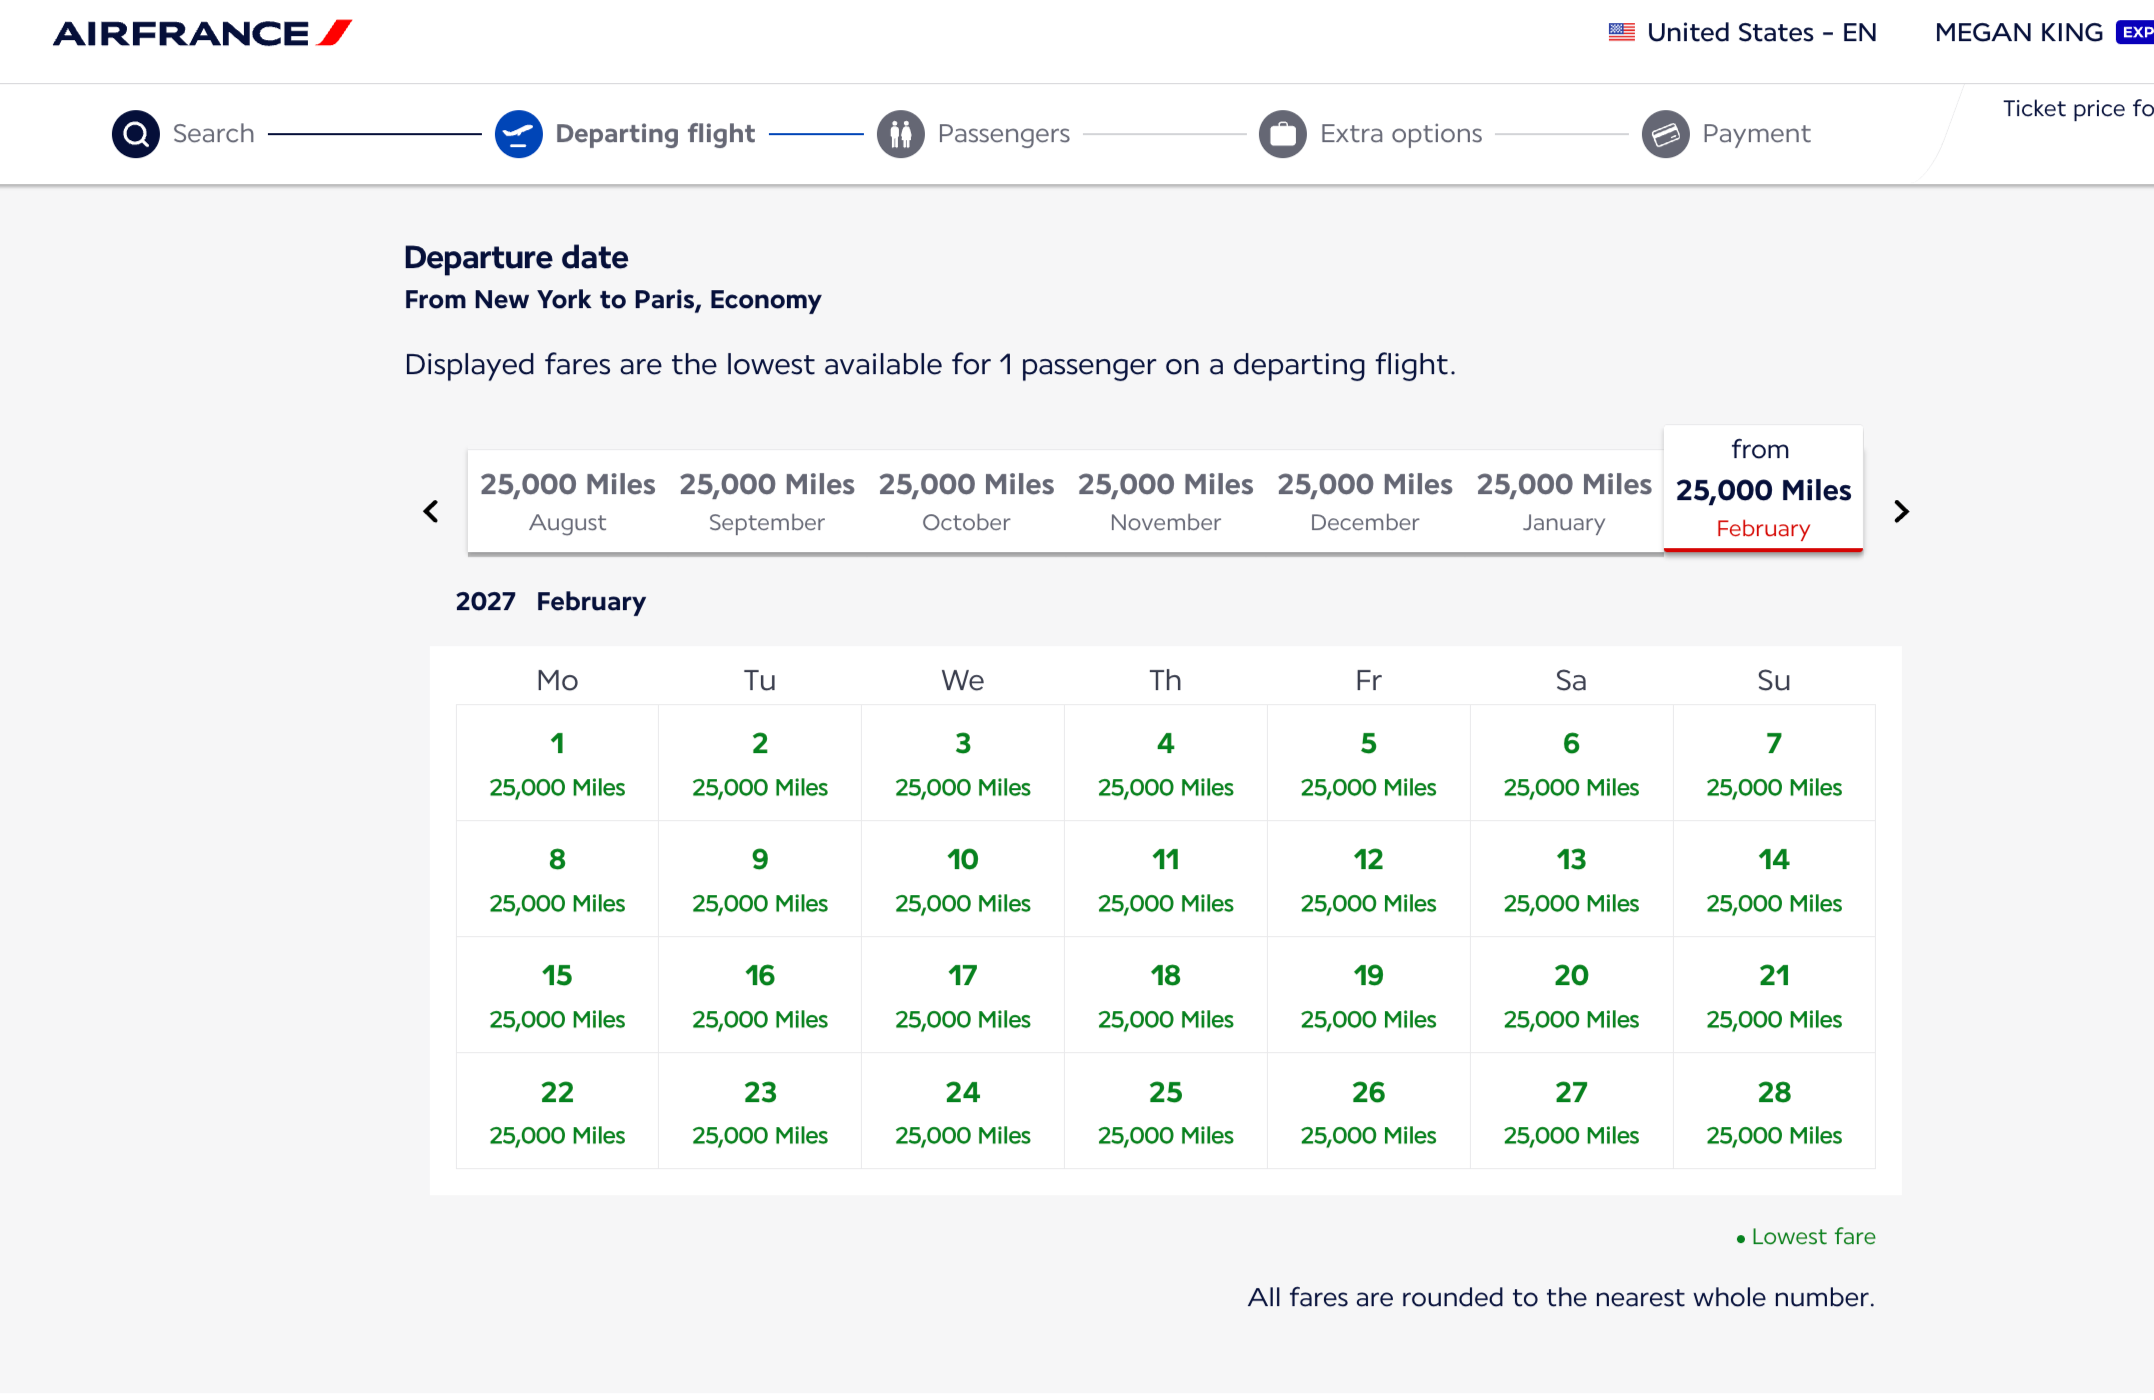Image resolution: width=2154 pixels, height=1400 pixels.
Task: Select the January month tab
Action: click(1563, 501)
